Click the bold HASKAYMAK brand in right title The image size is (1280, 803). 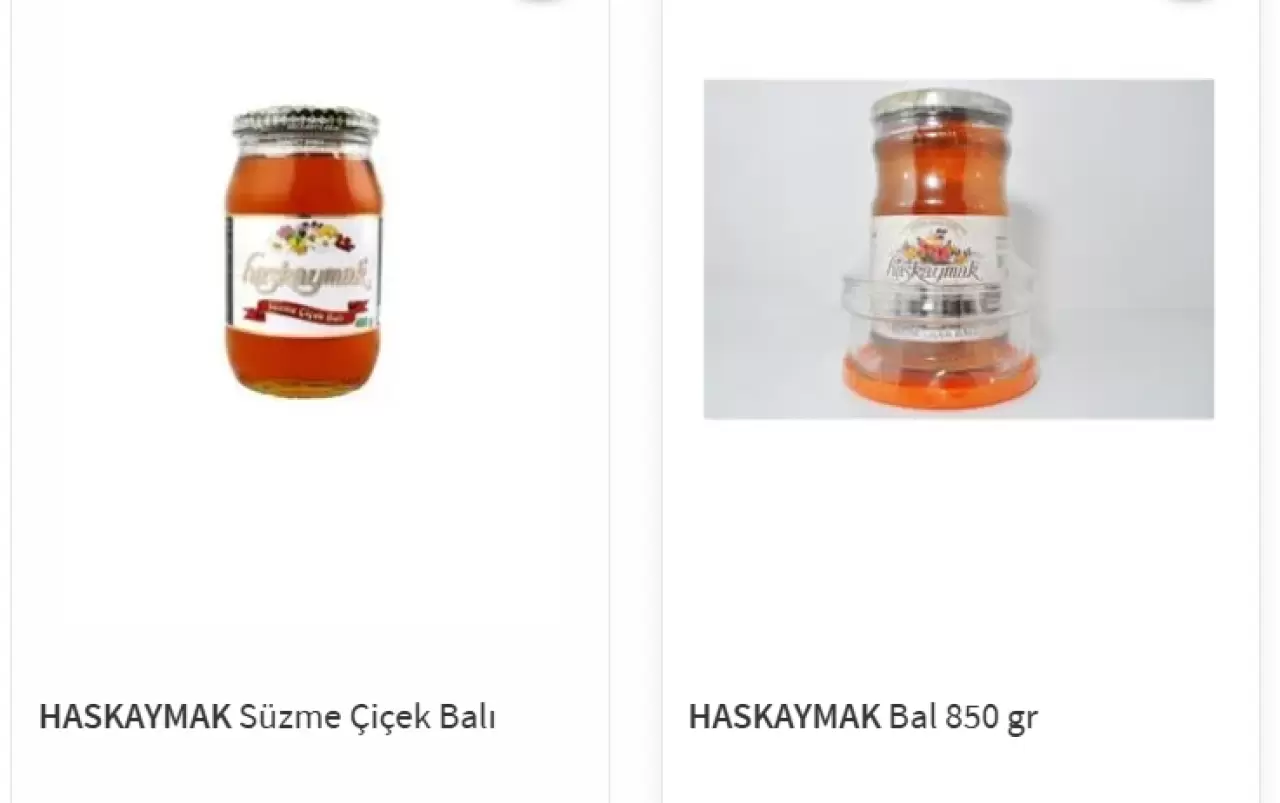pyautogui.click(x=785, y=717)
